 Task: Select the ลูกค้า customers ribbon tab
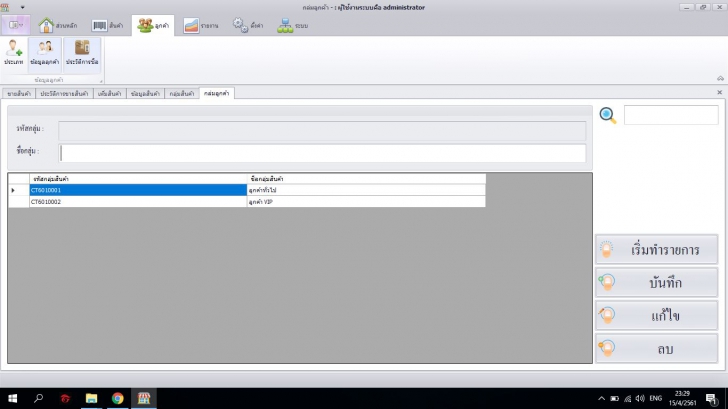click(x=153, y=26)
